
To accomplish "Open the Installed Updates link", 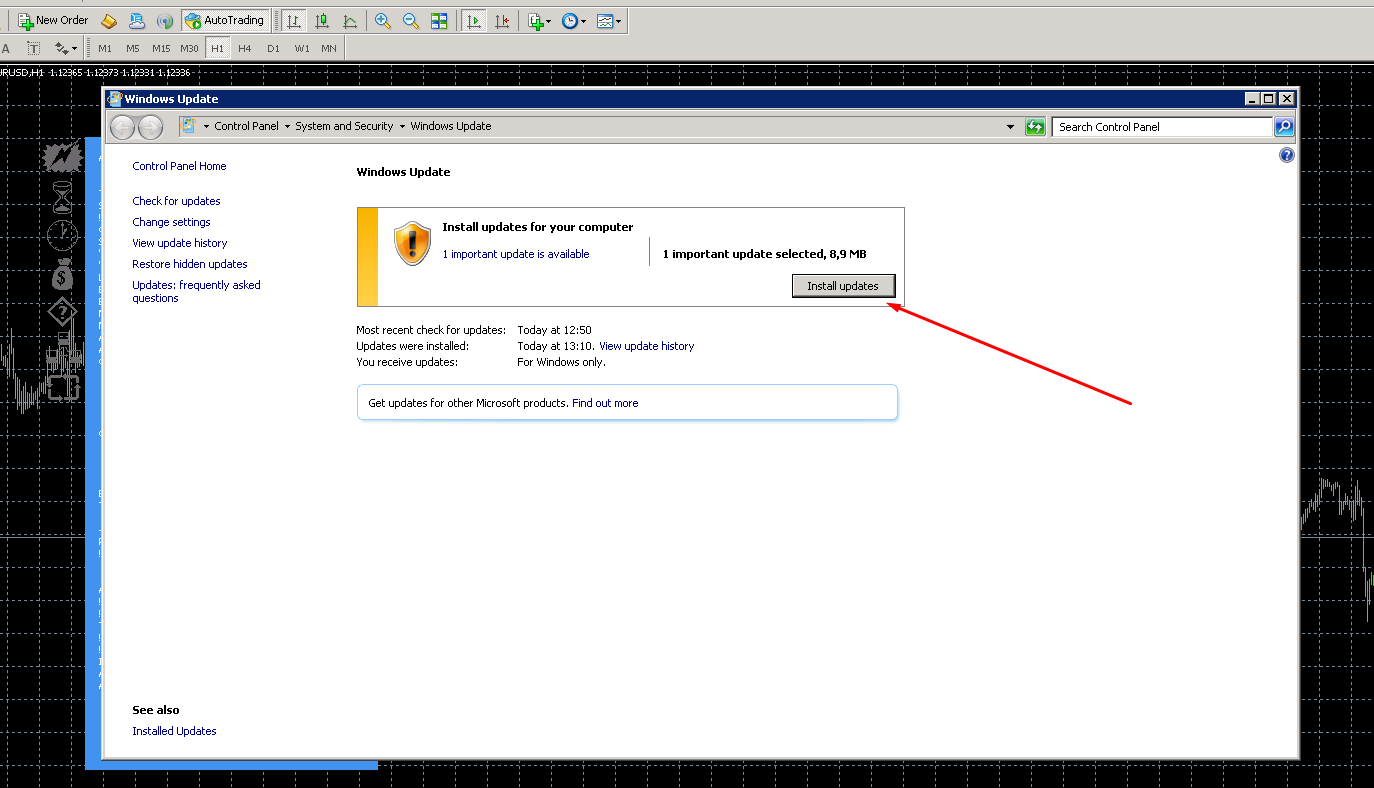I will (x=174, y=731).
